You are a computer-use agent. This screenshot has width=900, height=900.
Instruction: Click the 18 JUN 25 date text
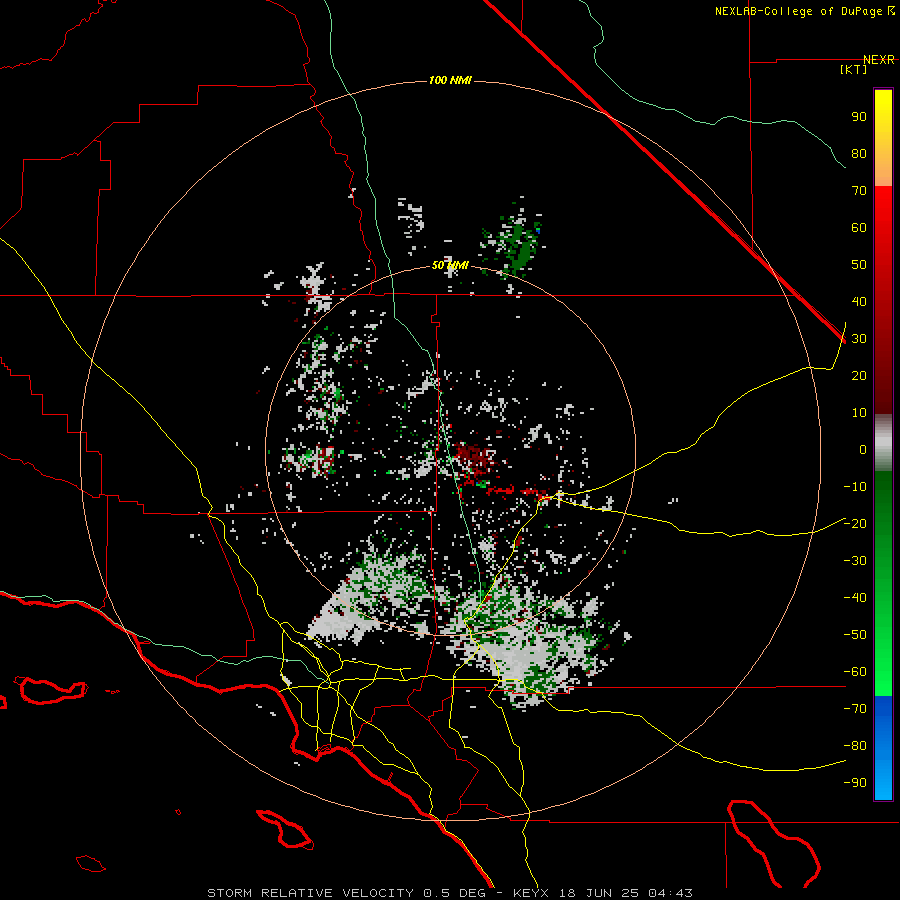pos(599,893)
